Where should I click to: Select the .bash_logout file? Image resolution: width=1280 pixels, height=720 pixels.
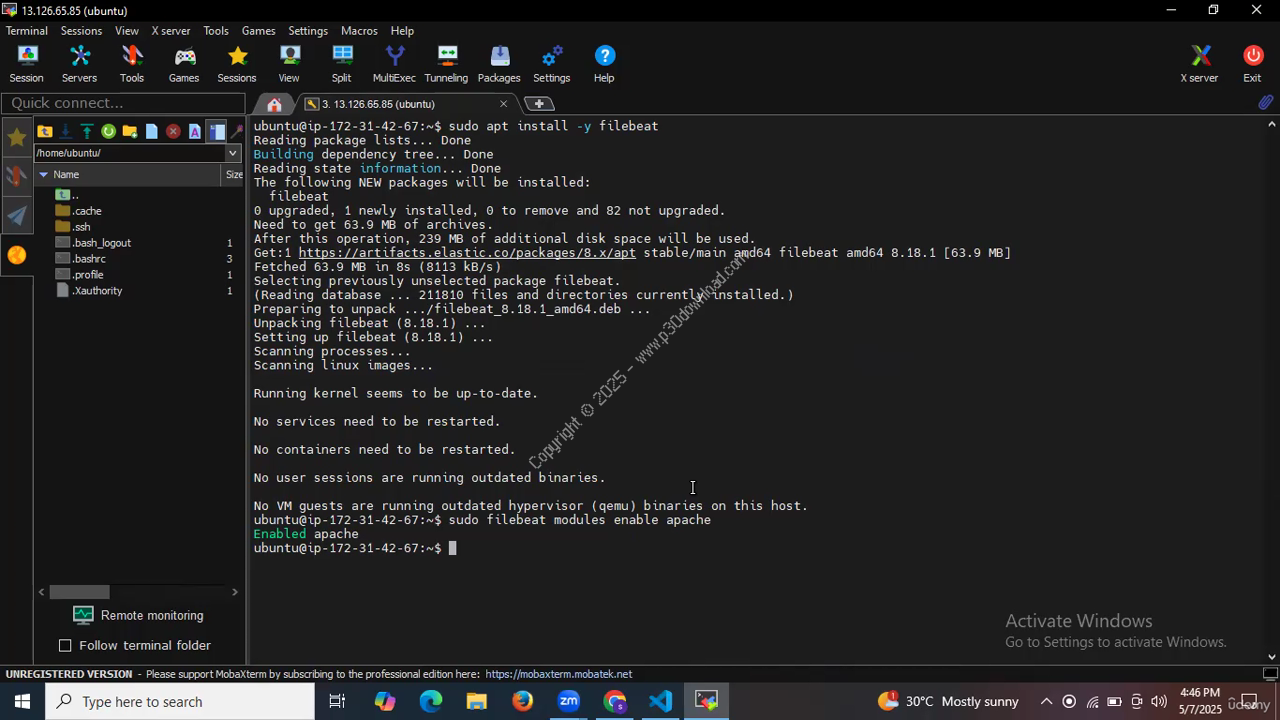click(101, 243)
